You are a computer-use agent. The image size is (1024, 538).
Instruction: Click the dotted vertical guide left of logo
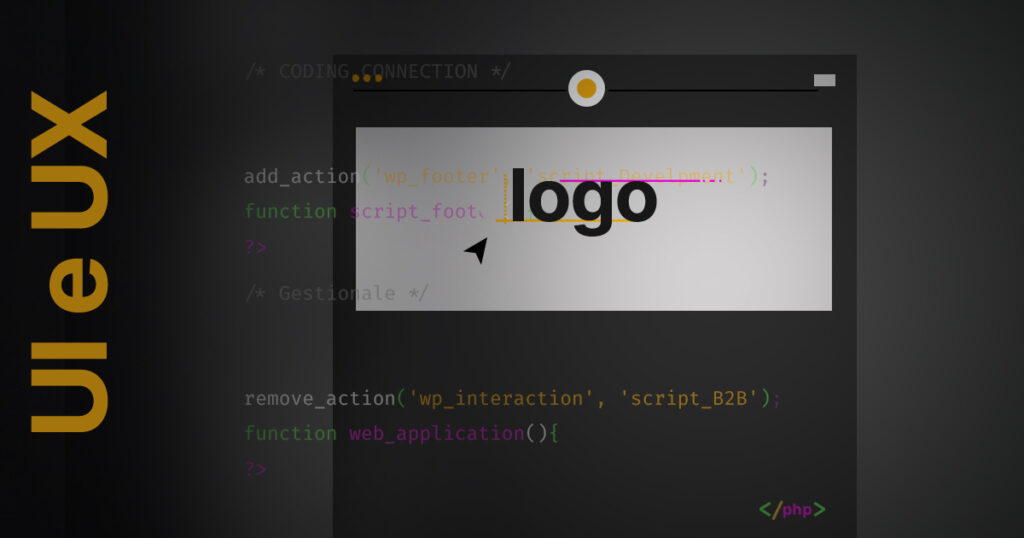[507, 196]
